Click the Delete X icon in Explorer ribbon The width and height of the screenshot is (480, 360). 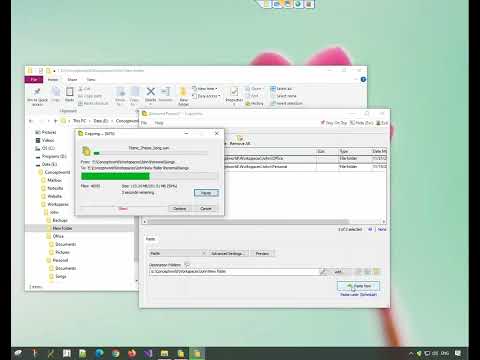pyautogui.click(x=151, y=94)
